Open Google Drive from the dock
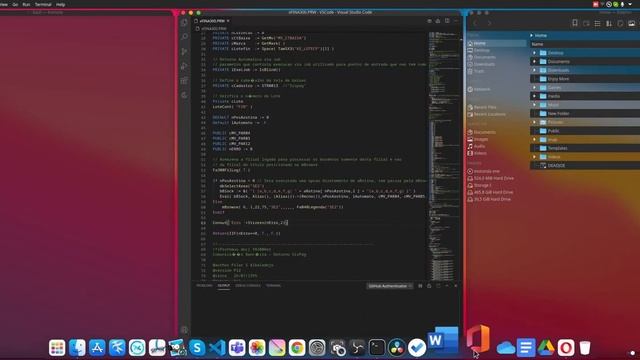Screen dimensions: 640x360 (x=546, y=348)
